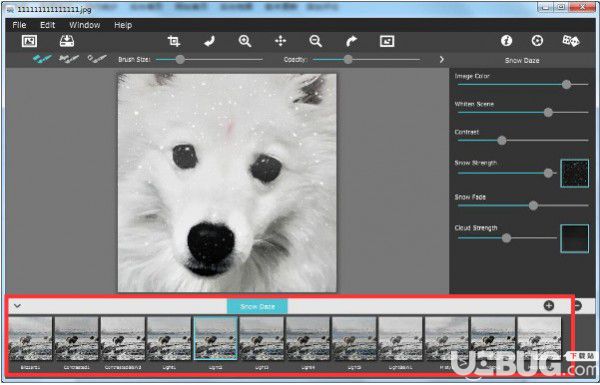Click the snow texture swatch next to Snow Strength
Viewport: 600px width, 385px height.
pyautogui.click(x=574, y=173)
